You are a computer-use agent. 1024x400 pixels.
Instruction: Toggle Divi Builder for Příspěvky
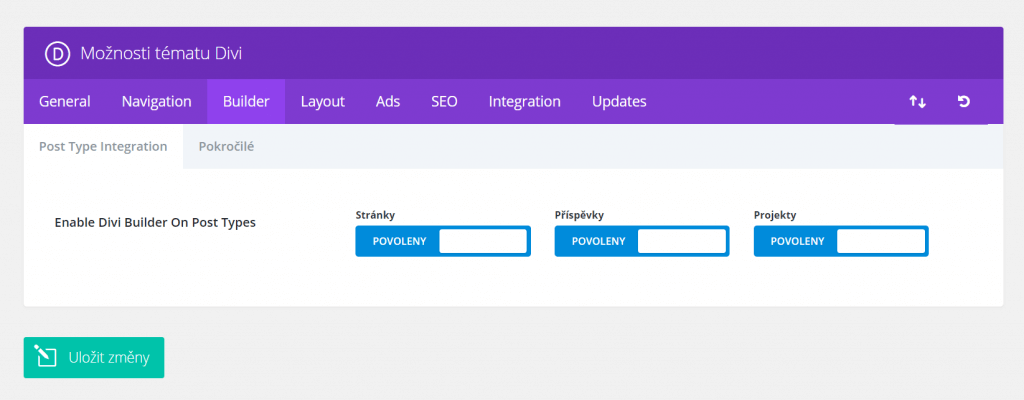[x=642, y=241]
